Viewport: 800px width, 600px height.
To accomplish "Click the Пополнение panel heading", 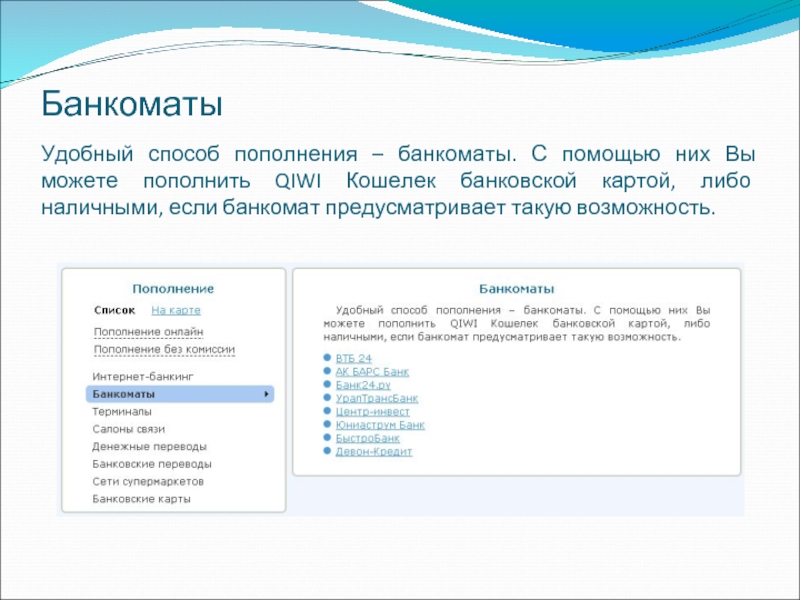I will pos(173,289).
